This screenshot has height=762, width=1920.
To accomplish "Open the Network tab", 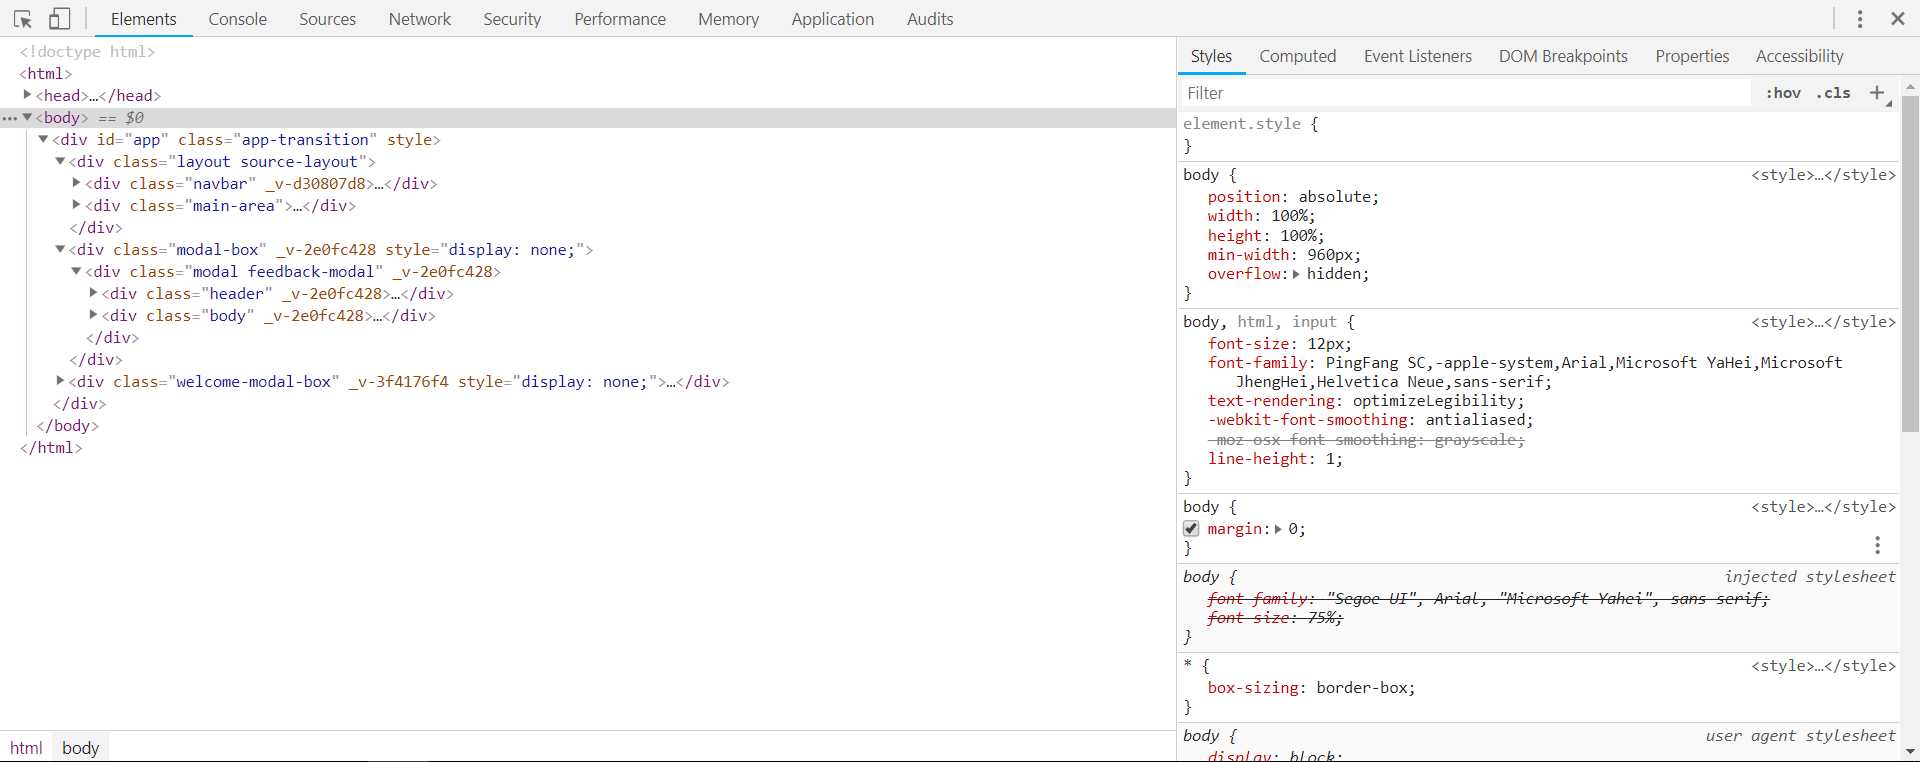I will pyautogui.click(x=420, y=19).
